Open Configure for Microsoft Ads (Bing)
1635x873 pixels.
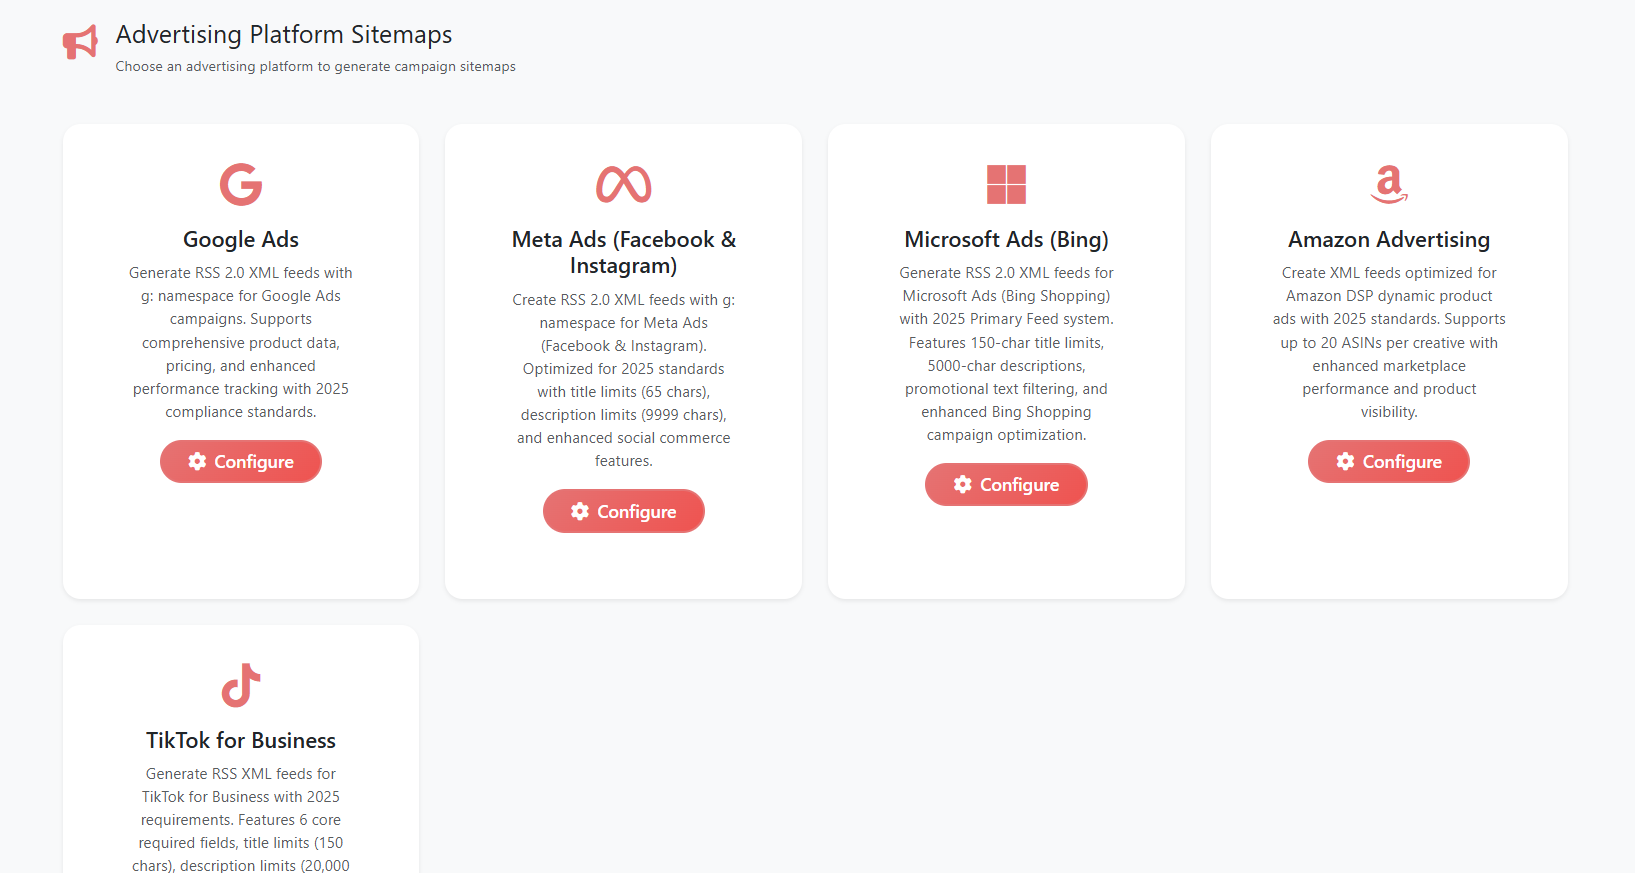click(1006, 484)
